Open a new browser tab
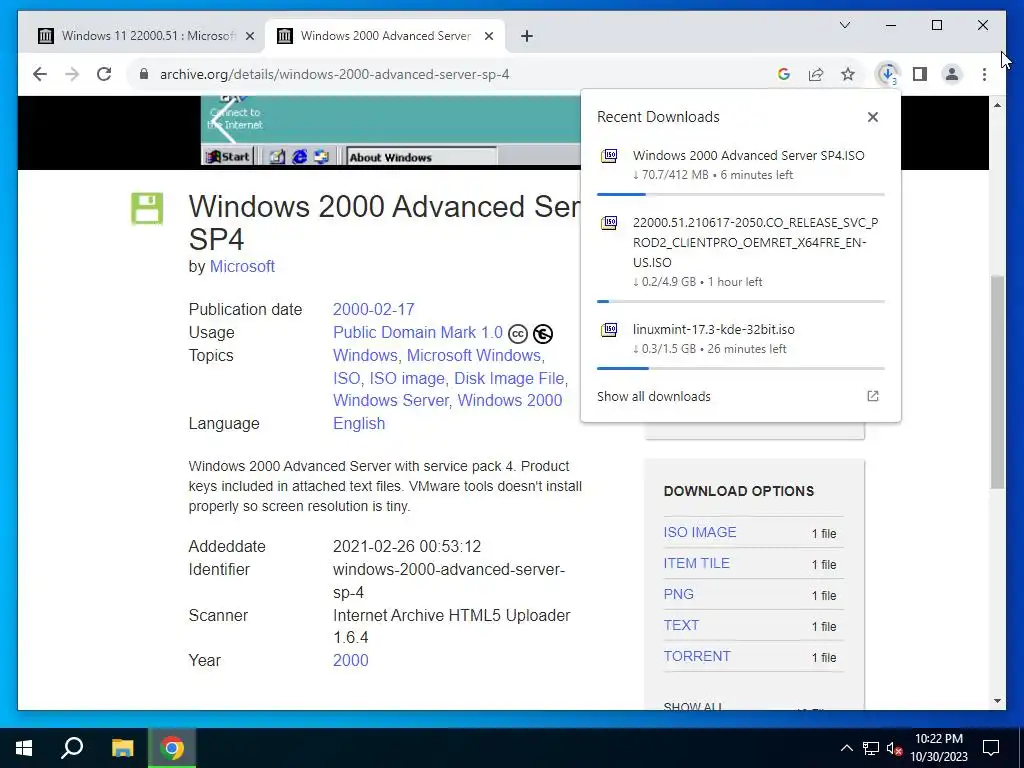Screen dimensions: 1024x768 click(526, 36)
